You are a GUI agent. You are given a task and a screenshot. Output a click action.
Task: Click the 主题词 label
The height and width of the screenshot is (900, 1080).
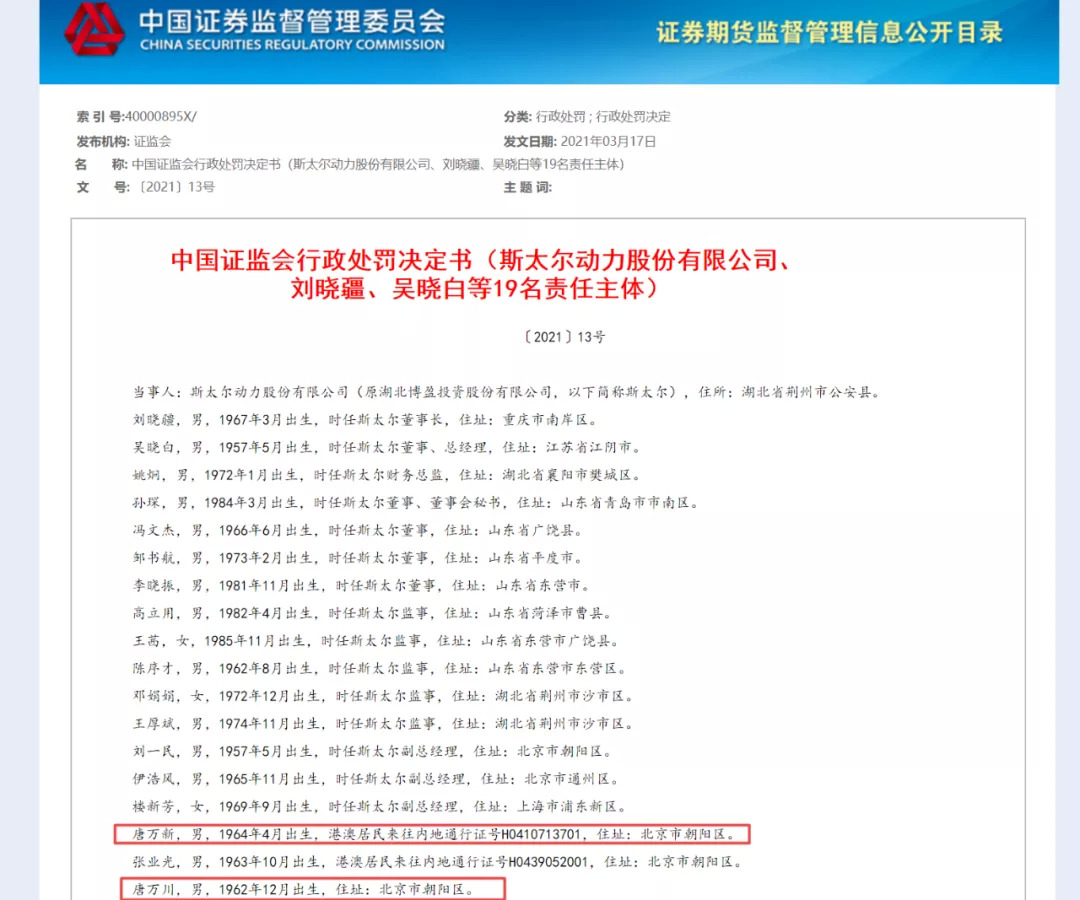click(x=528, y=187)
